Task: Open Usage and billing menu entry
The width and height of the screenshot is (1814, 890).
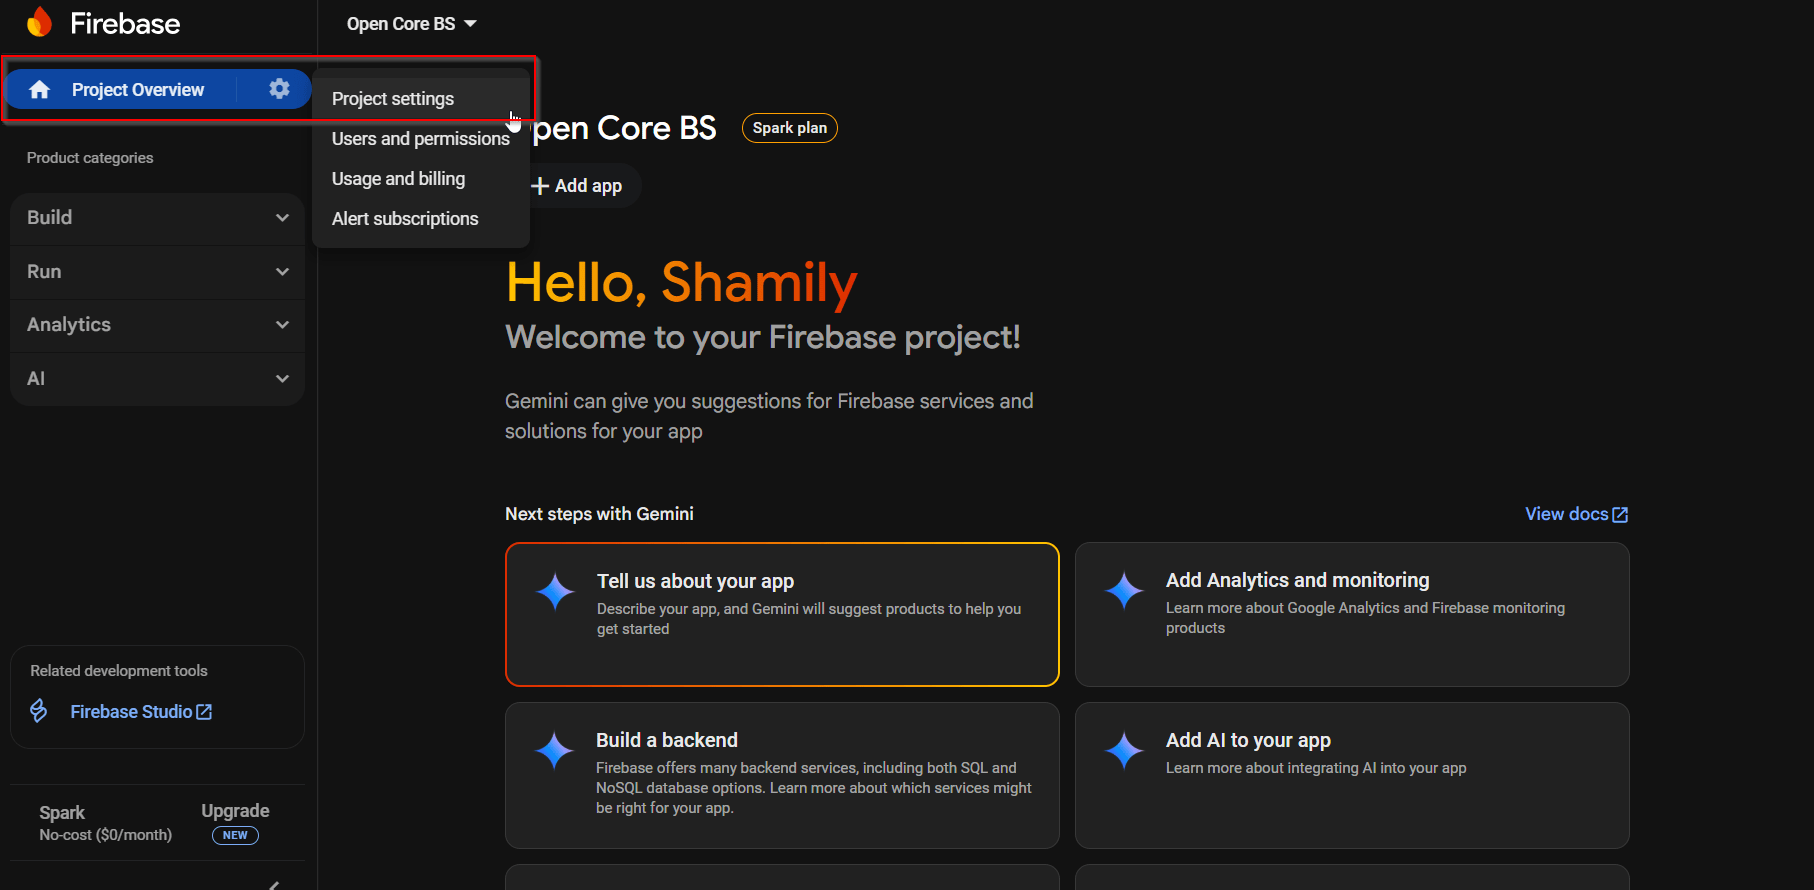Action: (x=398, y=179)
